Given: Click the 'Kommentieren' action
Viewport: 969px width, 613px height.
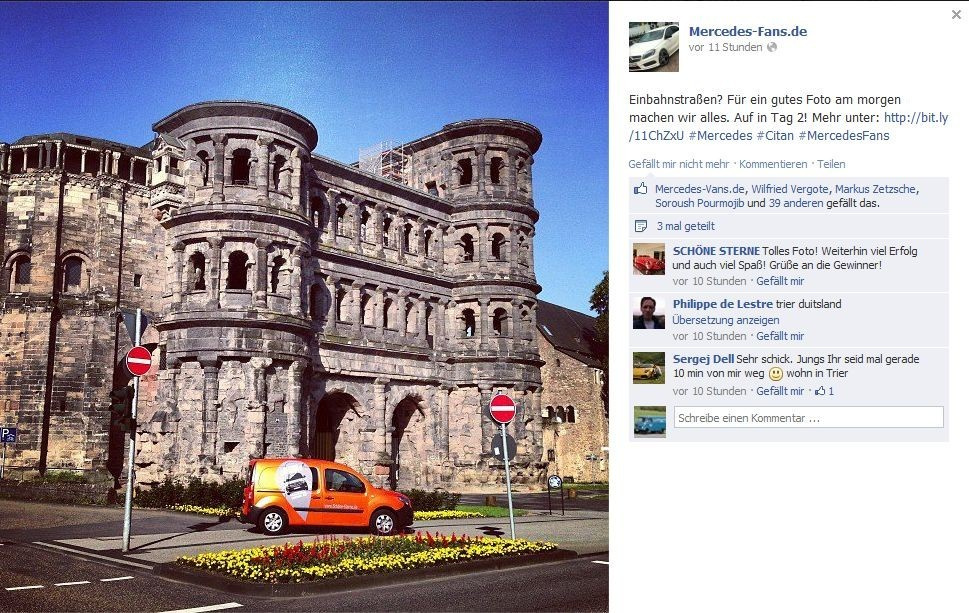Looking at the screenshot, I should pyautogui.click(x=773, y=164).
